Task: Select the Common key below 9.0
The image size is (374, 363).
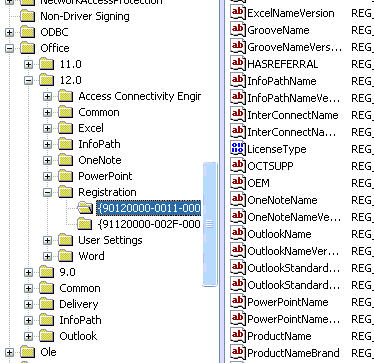Action: (80, 288)
